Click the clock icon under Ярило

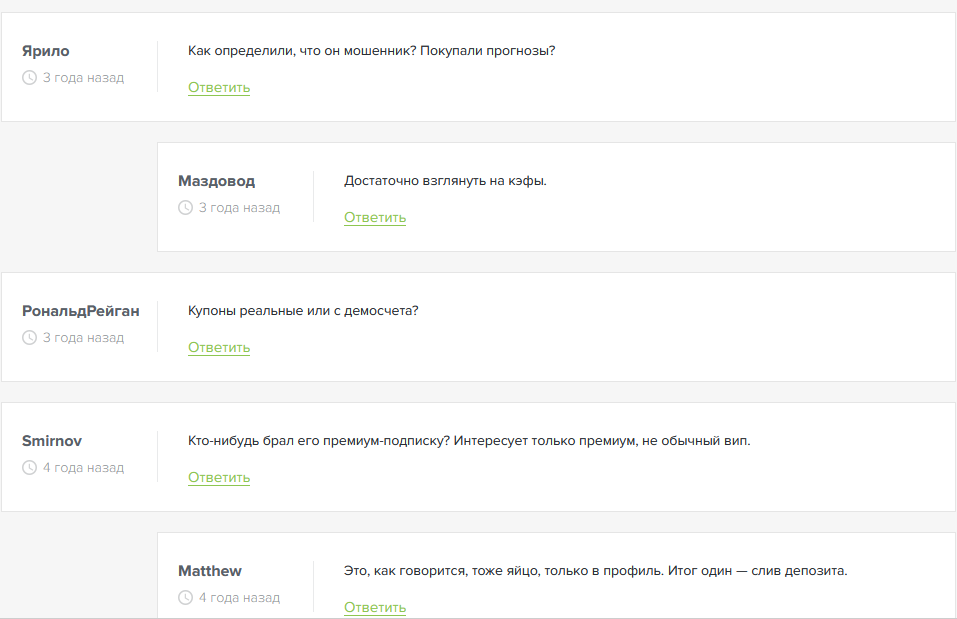(x=29, y=78)
